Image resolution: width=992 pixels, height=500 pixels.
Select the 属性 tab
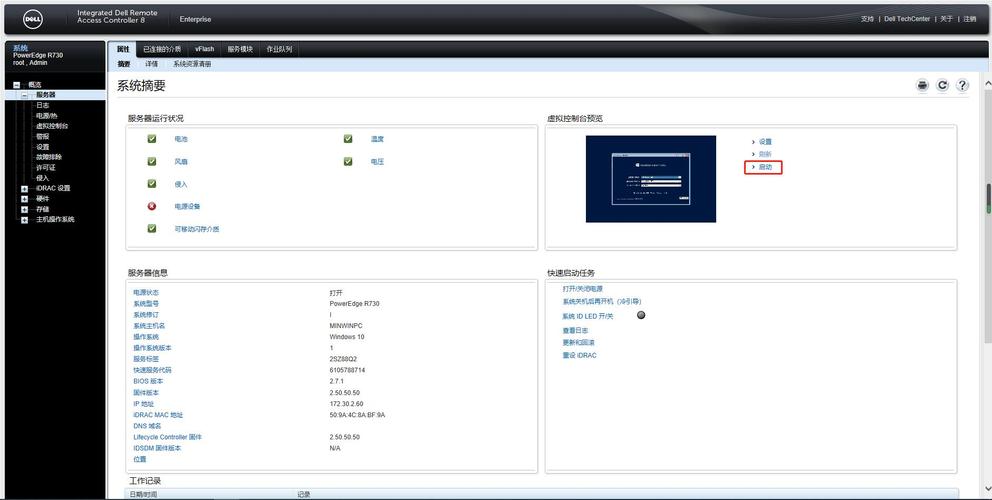(123, 49)
